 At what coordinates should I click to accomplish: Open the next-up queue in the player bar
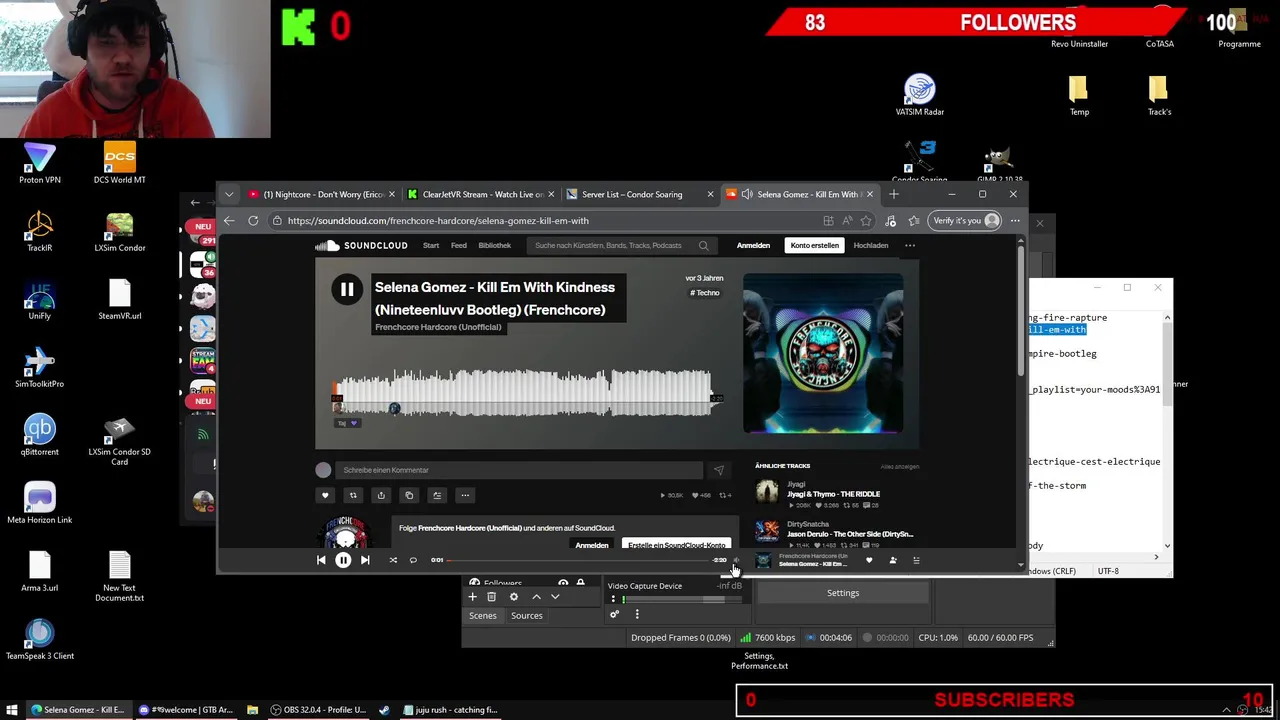click(x=916, y=560)
